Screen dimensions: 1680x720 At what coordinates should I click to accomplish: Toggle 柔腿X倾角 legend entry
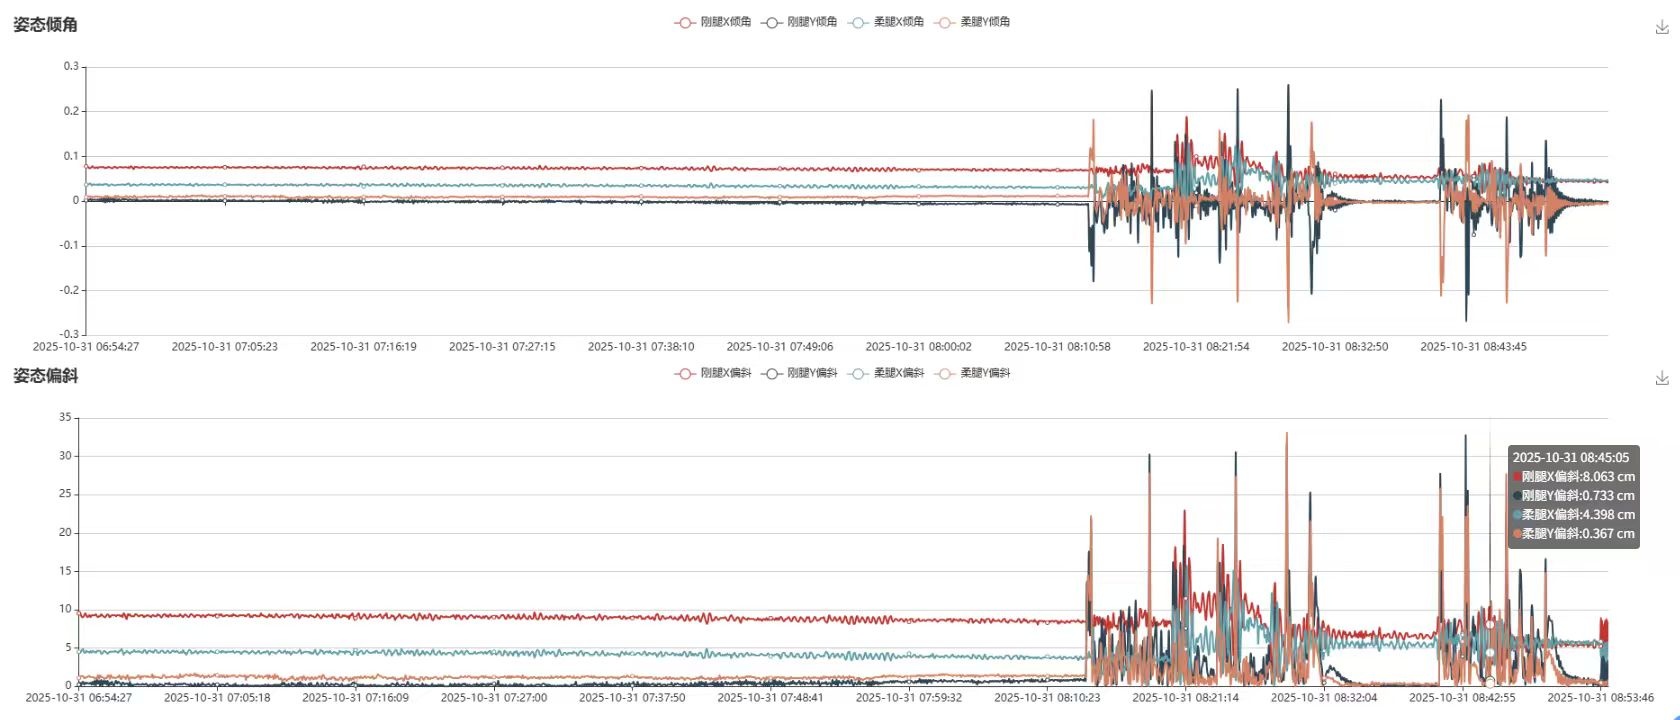(886, 22)
